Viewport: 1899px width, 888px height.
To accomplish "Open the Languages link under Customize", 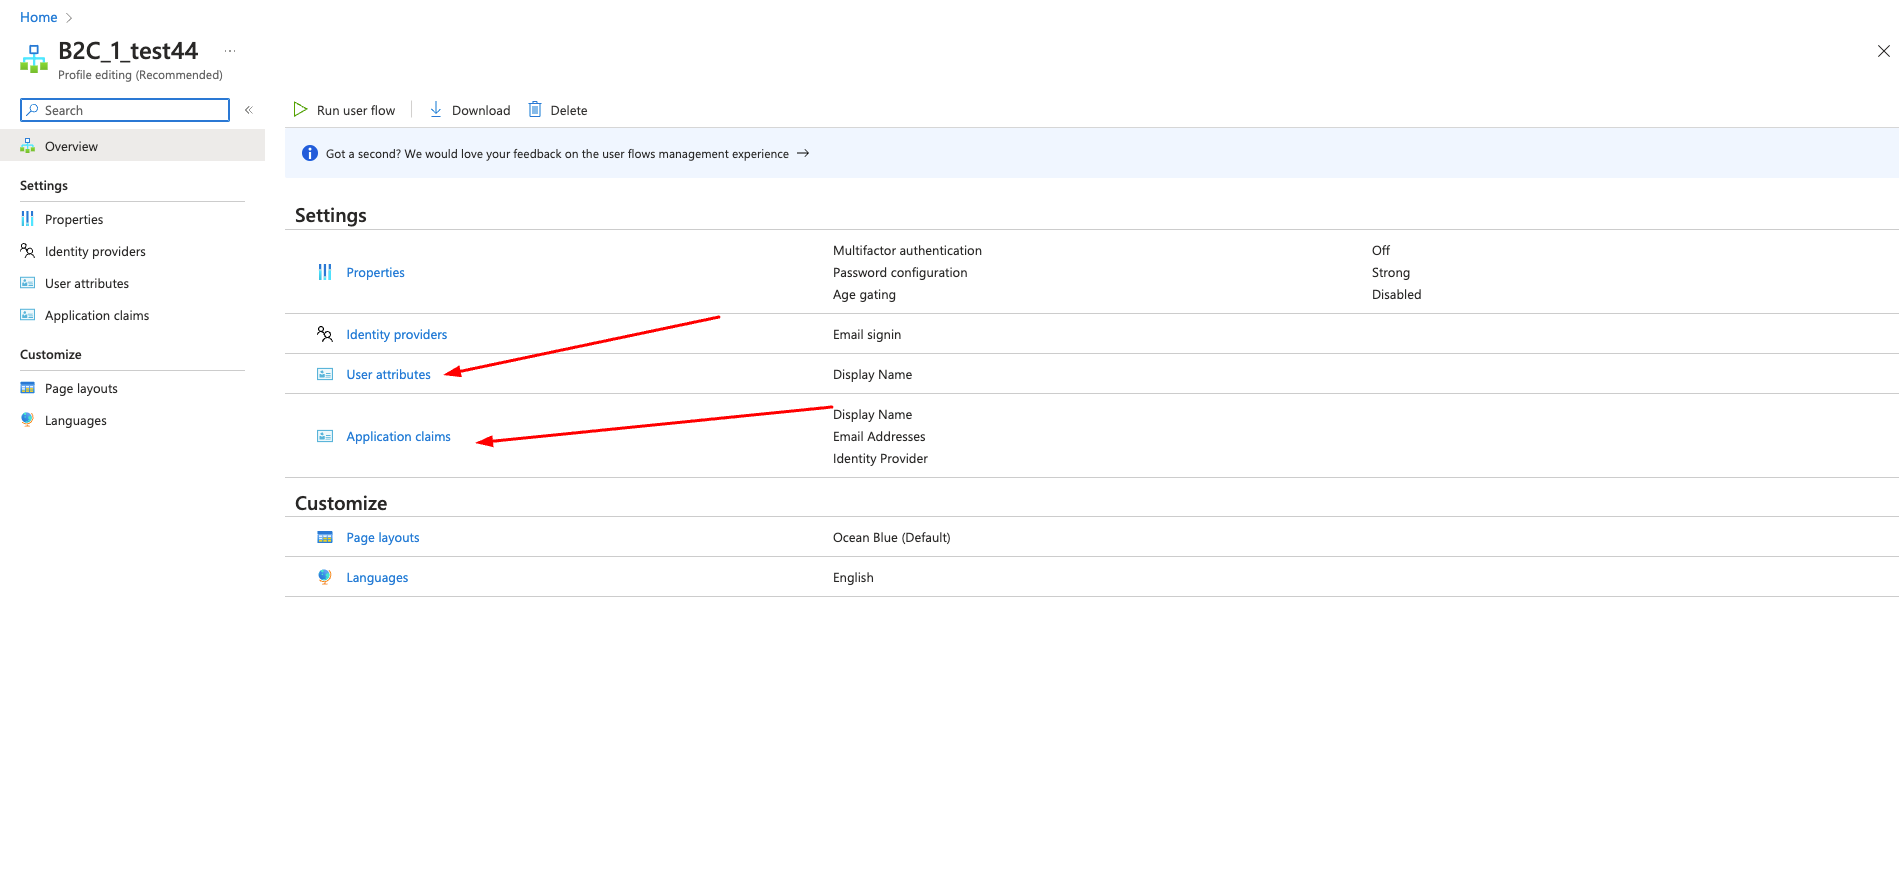I will [x=377, y=577].
